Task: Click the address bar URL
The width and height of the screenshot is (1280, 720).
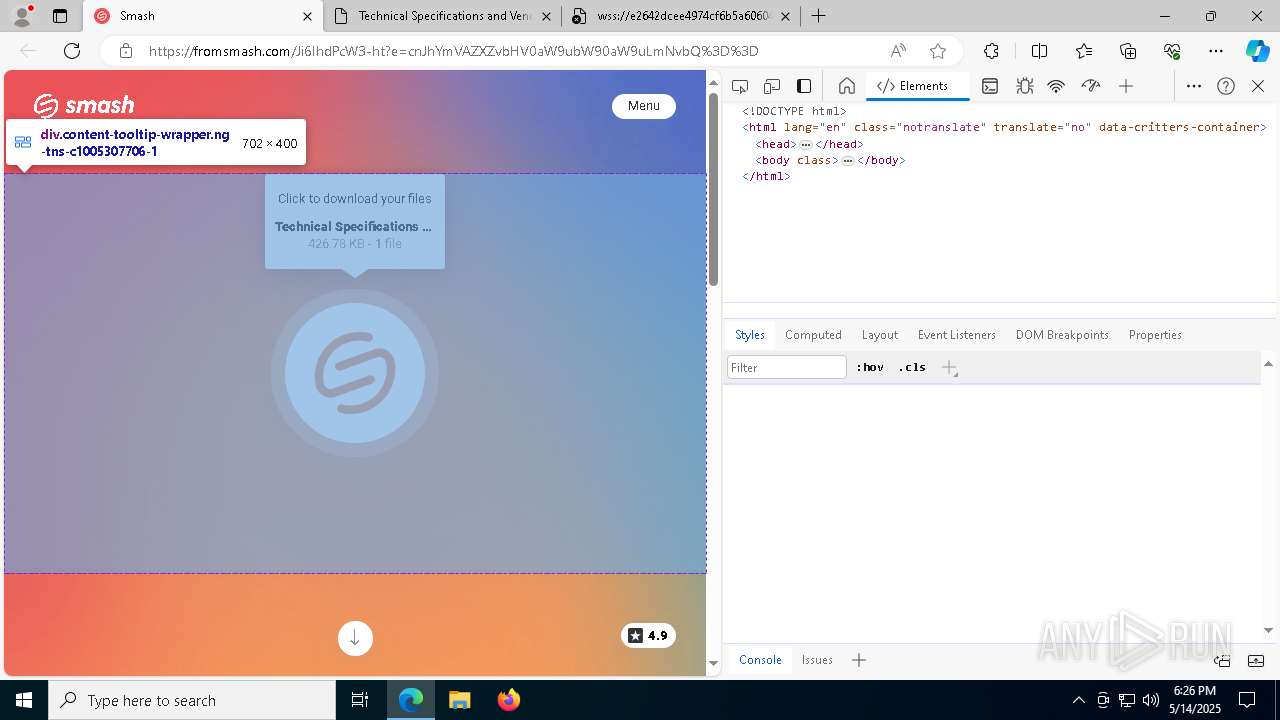Action: pyautogui.click(x=454, y=51)
